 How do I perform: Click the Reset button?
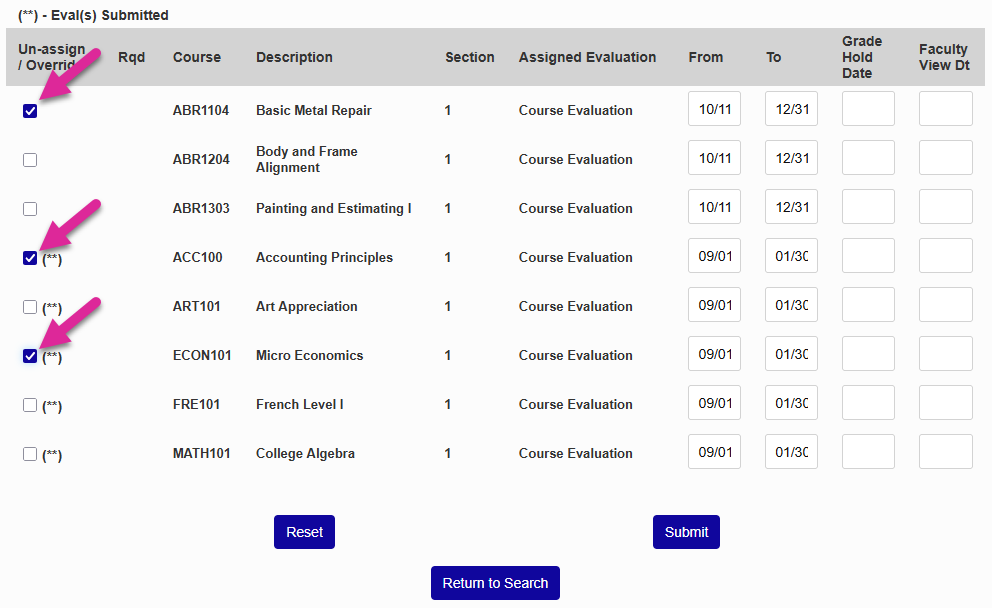tap(304, 532)
